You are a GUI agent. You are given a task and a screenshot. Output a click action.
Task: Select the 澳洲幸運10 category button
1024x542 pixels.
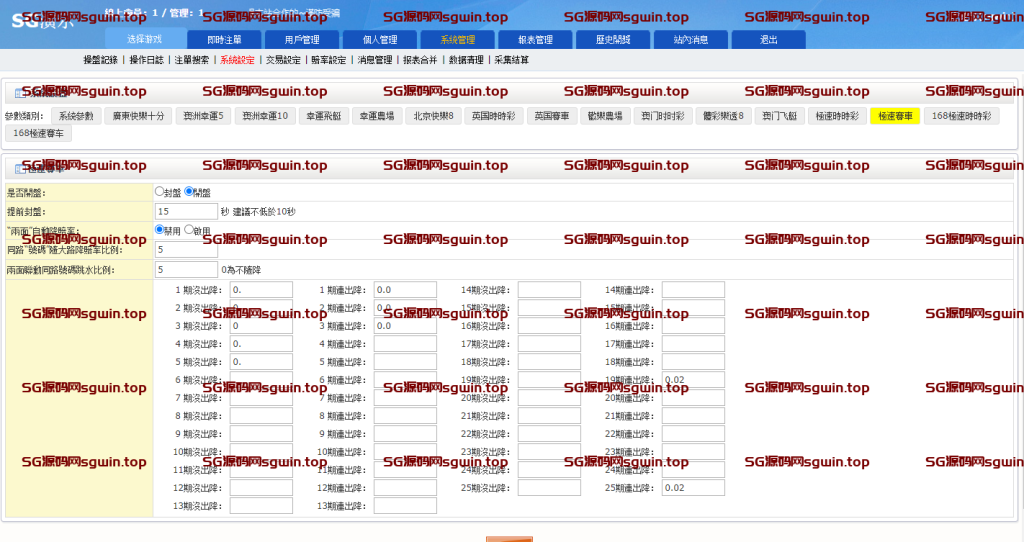(265, 116)
